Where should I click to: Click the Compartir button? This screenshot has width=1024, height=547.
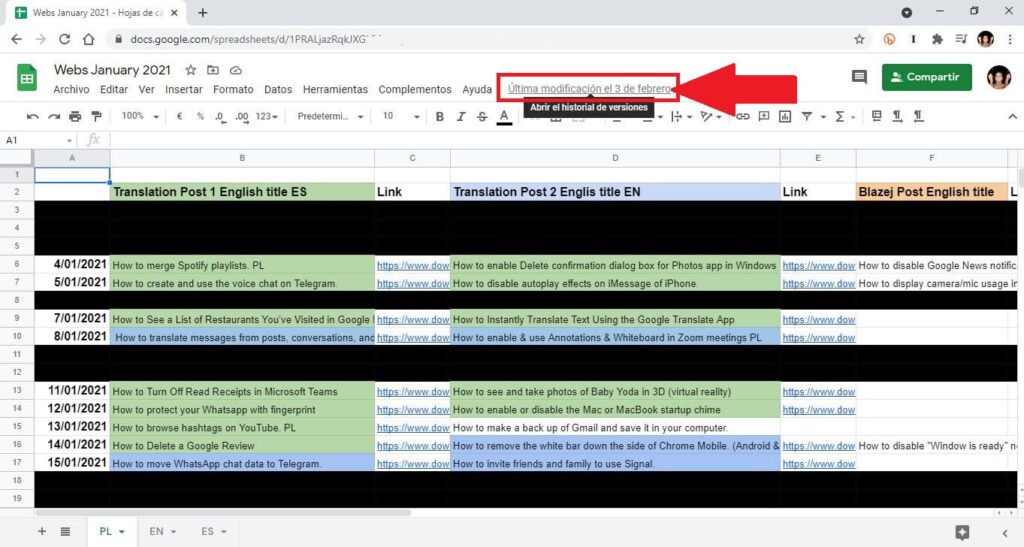(926, 77)
